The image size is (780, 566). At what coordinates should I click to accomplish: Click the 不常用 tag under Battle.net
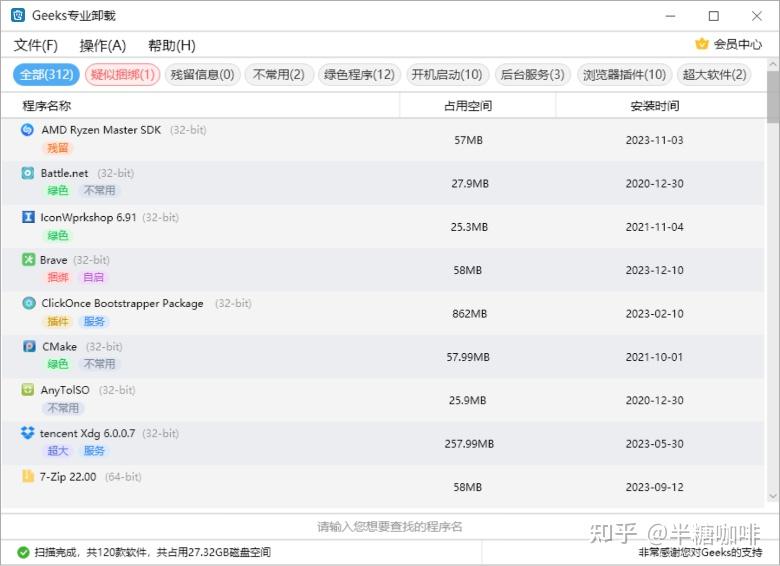click(99, 190)
